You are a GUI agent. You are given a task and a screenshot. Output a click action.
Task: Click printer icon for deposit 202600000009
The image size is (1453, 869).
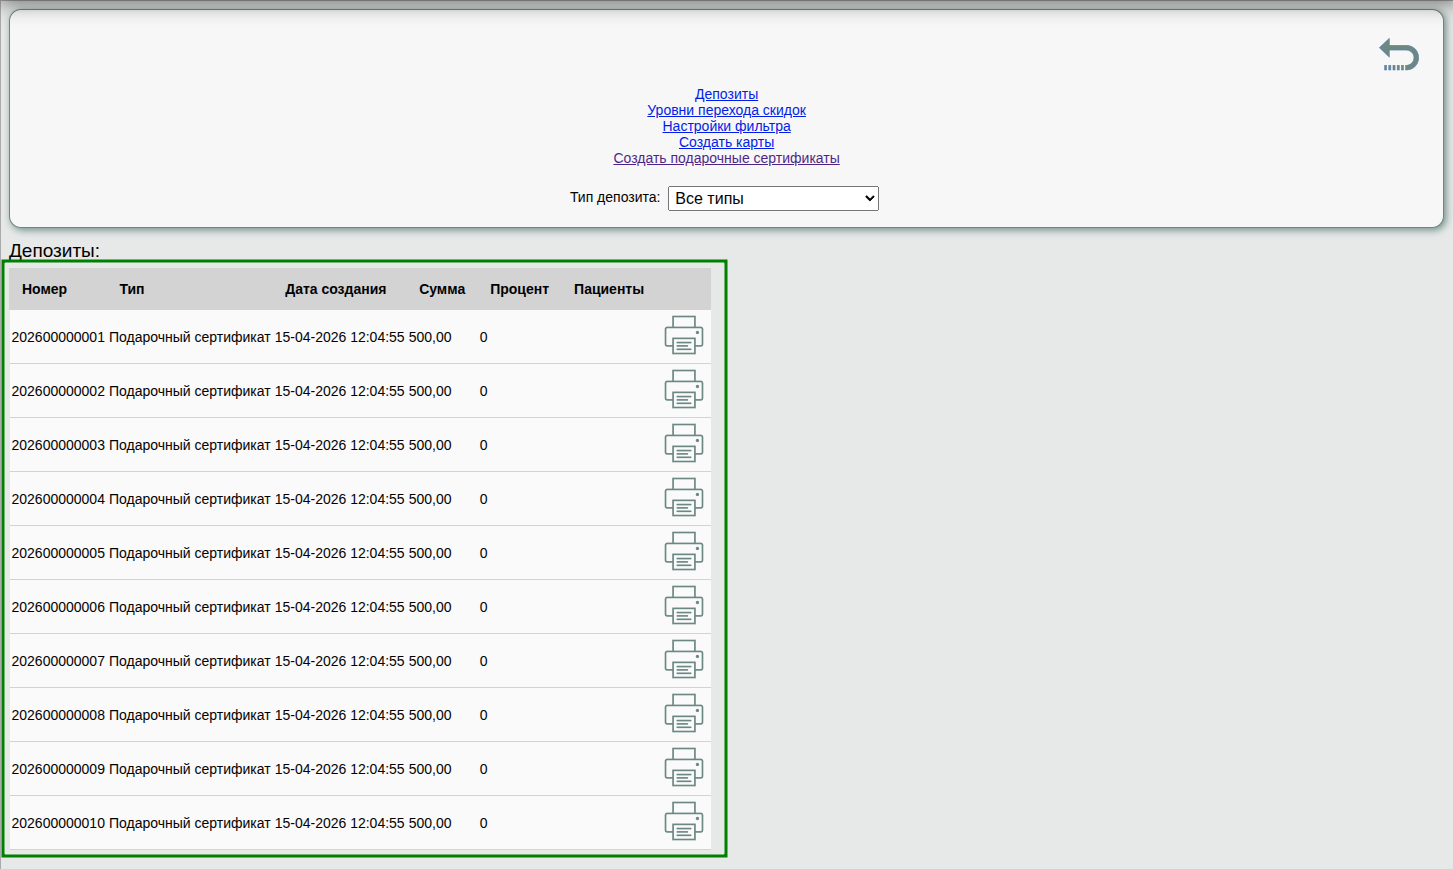(x=684, y=768)
